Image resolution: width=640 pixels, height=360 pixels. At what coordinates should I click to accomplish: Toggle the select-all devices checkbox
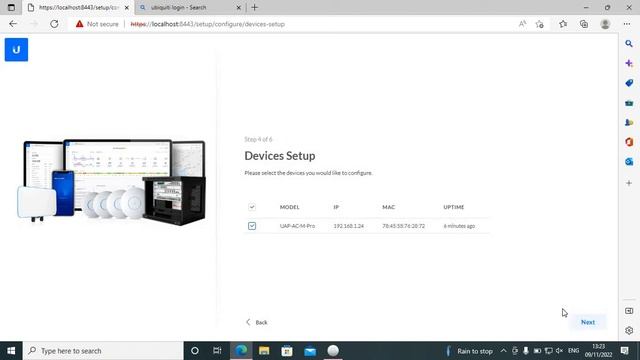(x=252, y=207)
